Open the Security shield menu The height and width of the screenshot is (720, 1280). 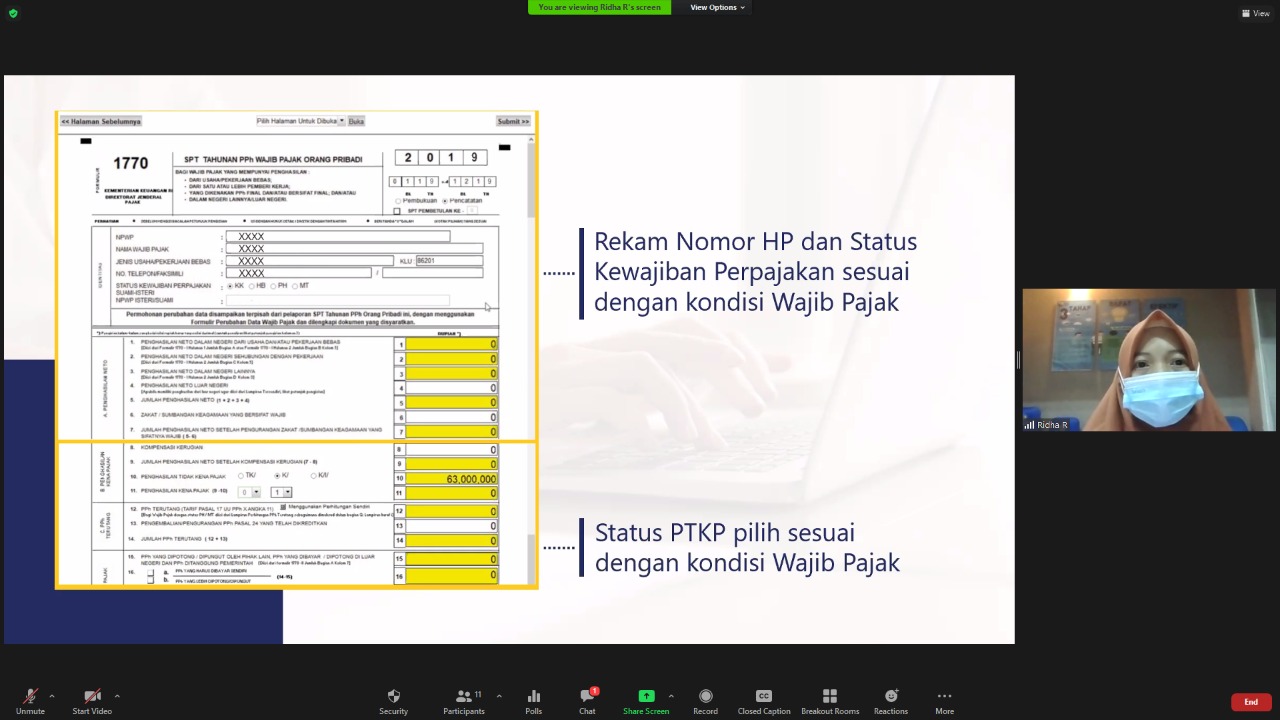coord(393,700)
